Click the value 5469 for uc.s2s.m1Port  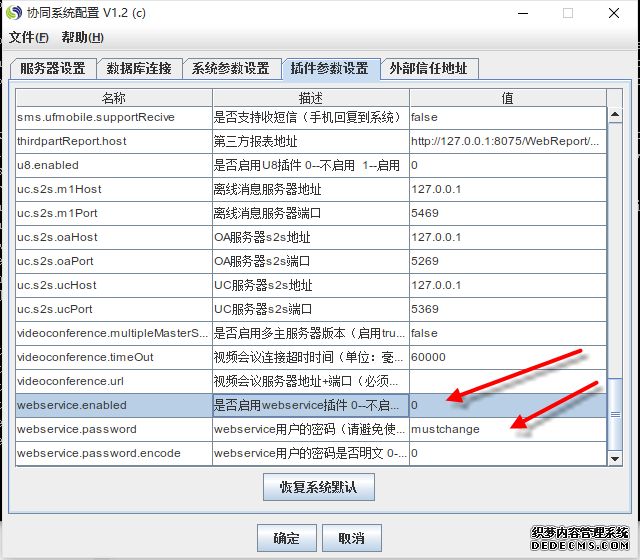[508, 213]
